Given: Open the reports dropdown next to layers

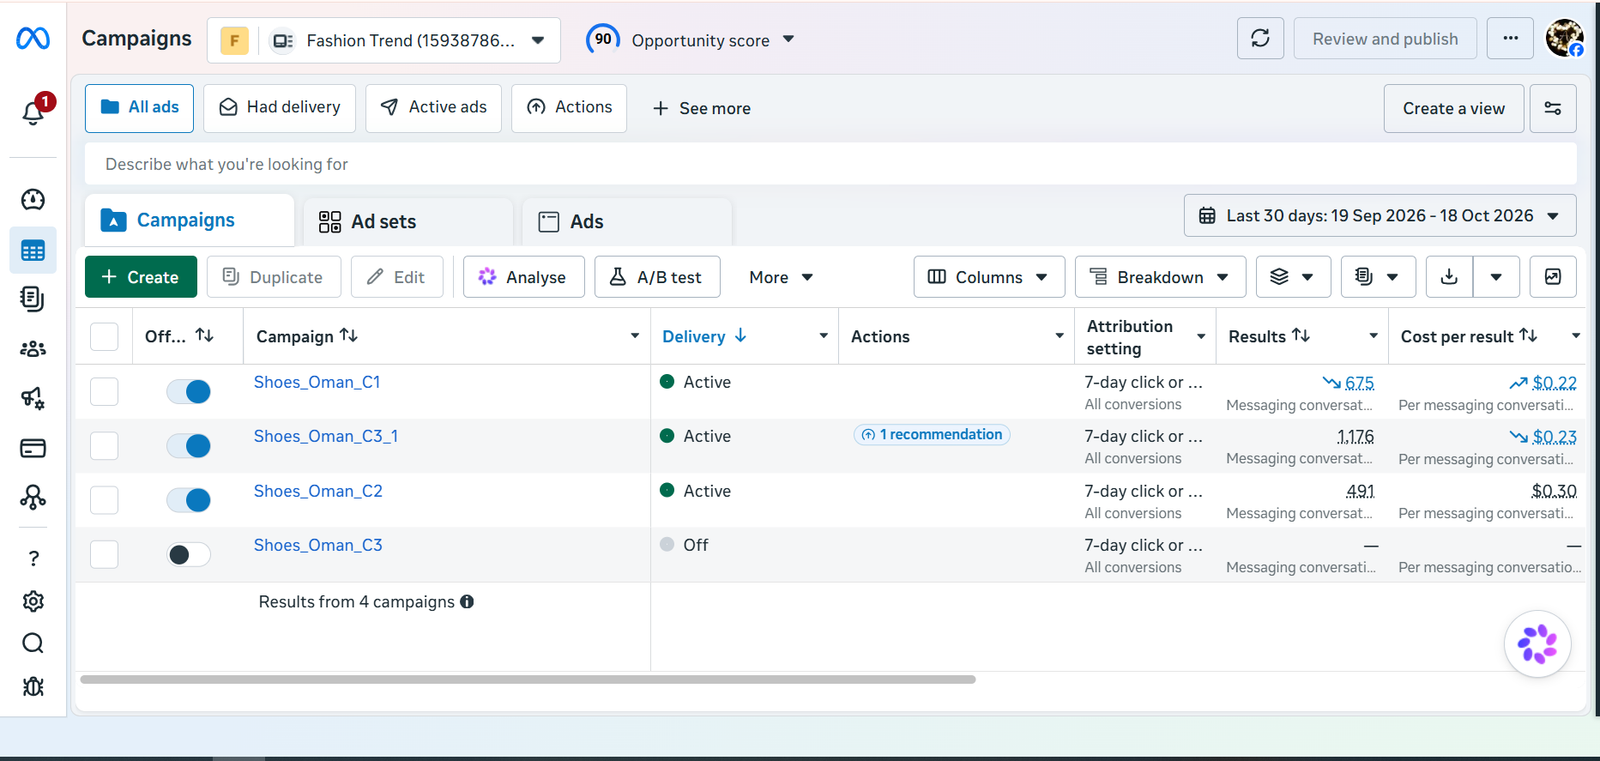Looking at the screenshot, I should tap(1378, 277).
